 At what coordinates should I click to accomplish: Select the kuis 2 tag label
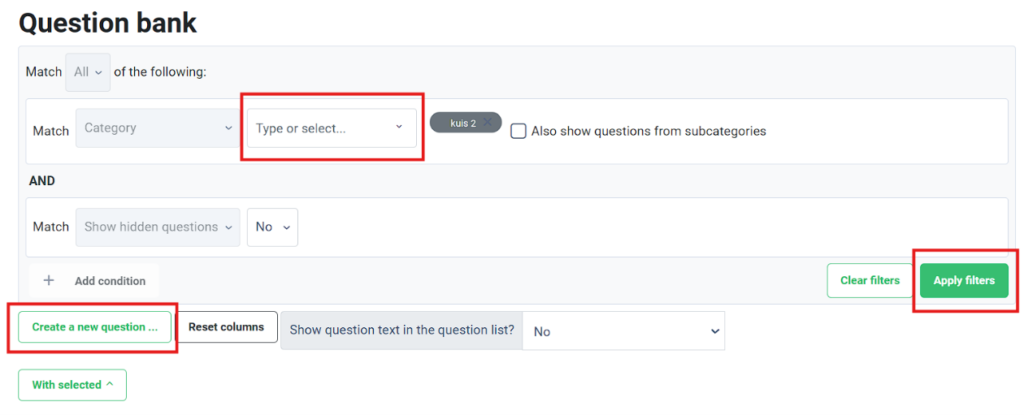coord(463,123)
